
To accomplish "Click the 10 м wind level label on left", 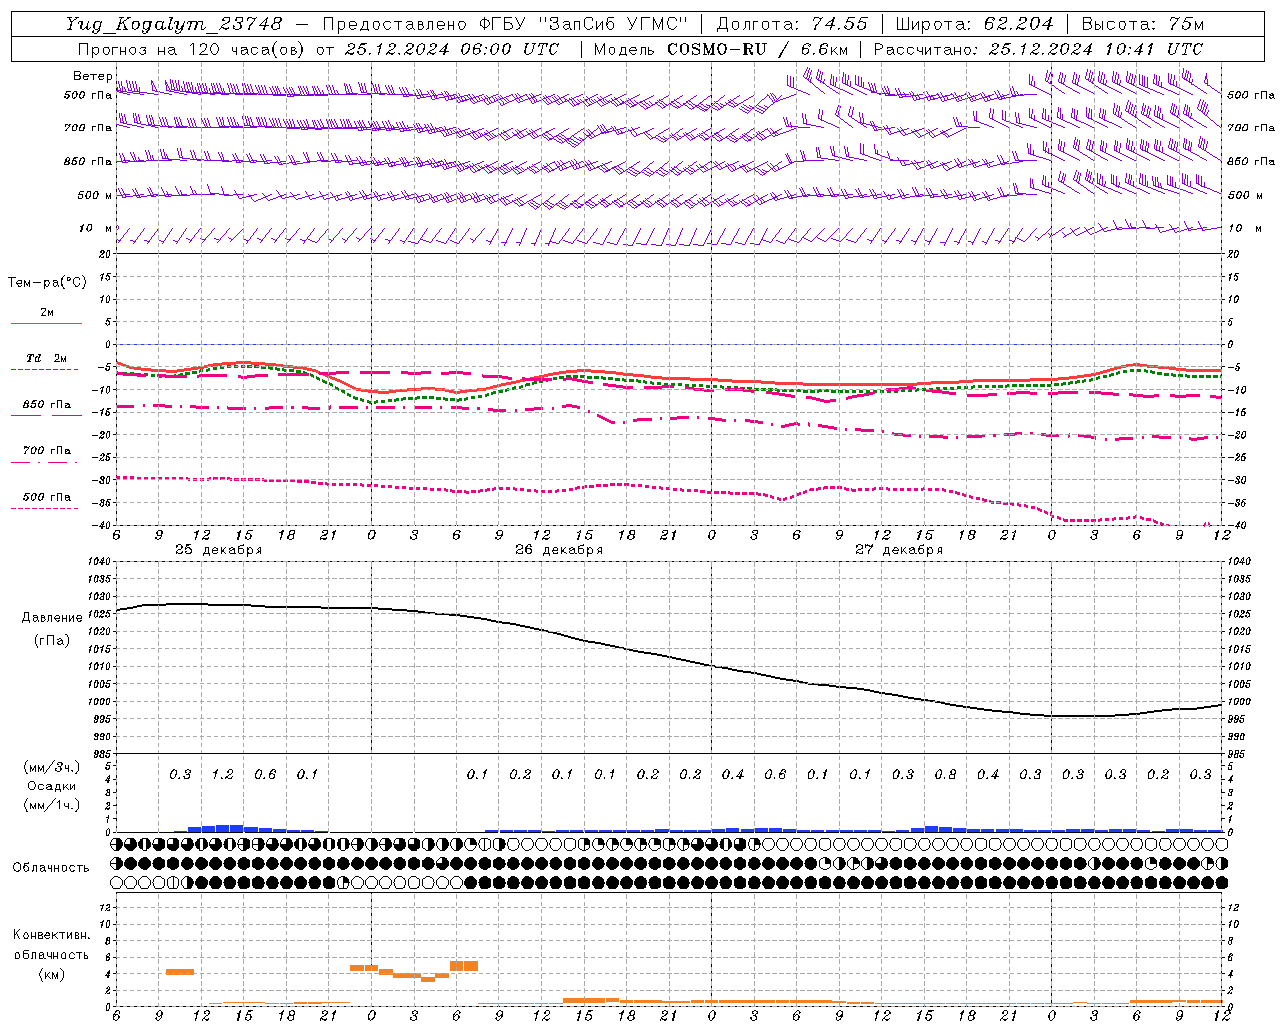I will pos(95,228).
